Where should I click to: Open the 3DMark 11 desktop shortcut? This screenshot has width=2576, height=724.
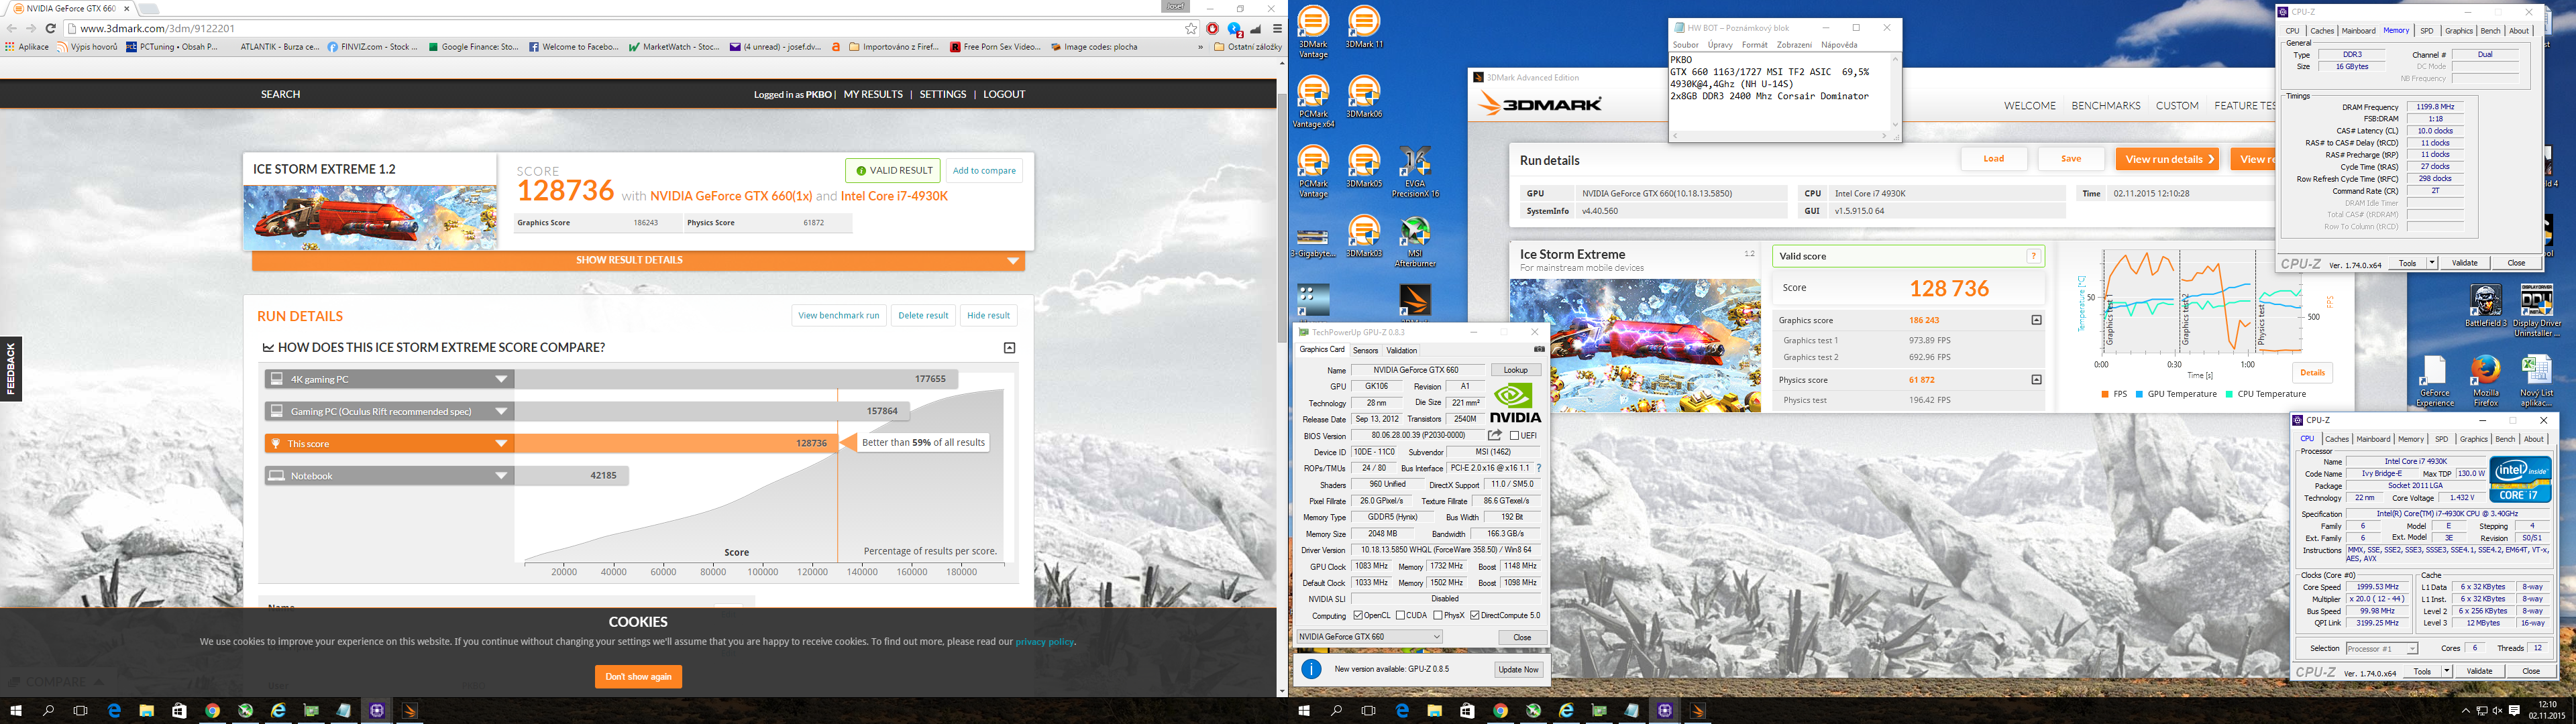1364,27
